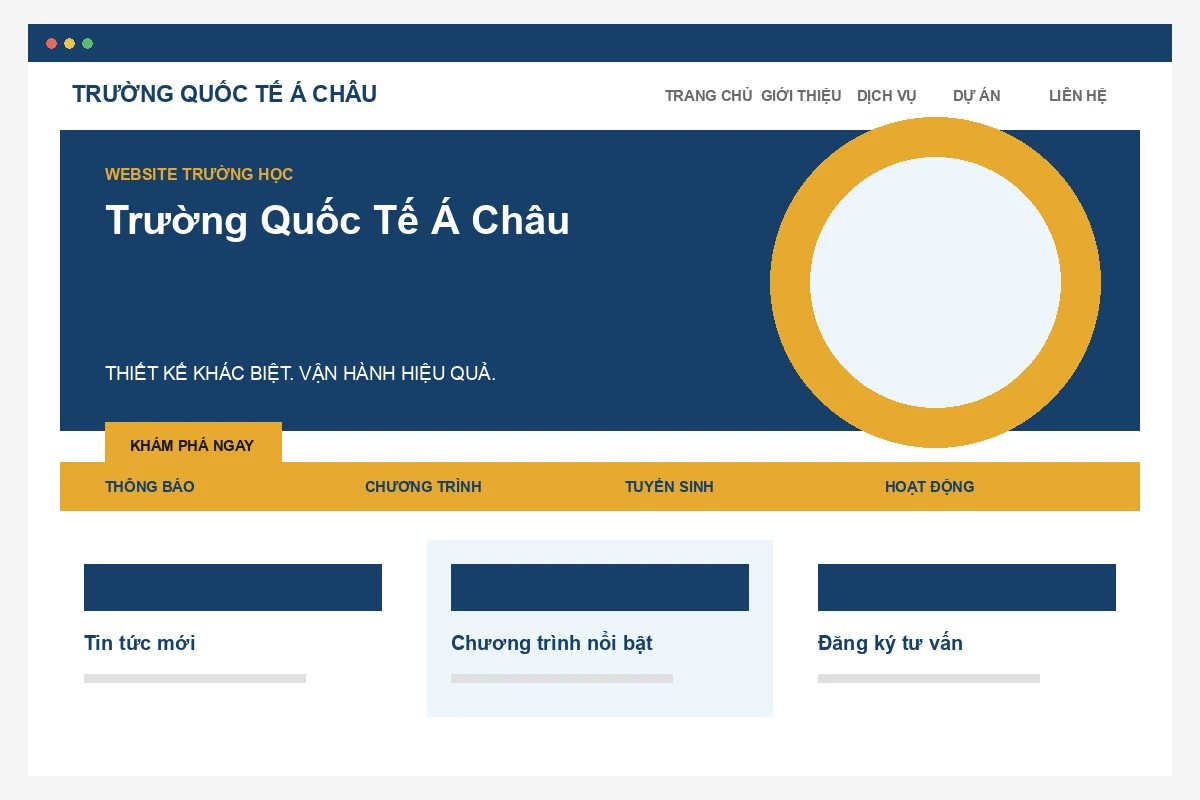
Task: Go to the GIỚI THIỆU page
Action: click(801, 96)
